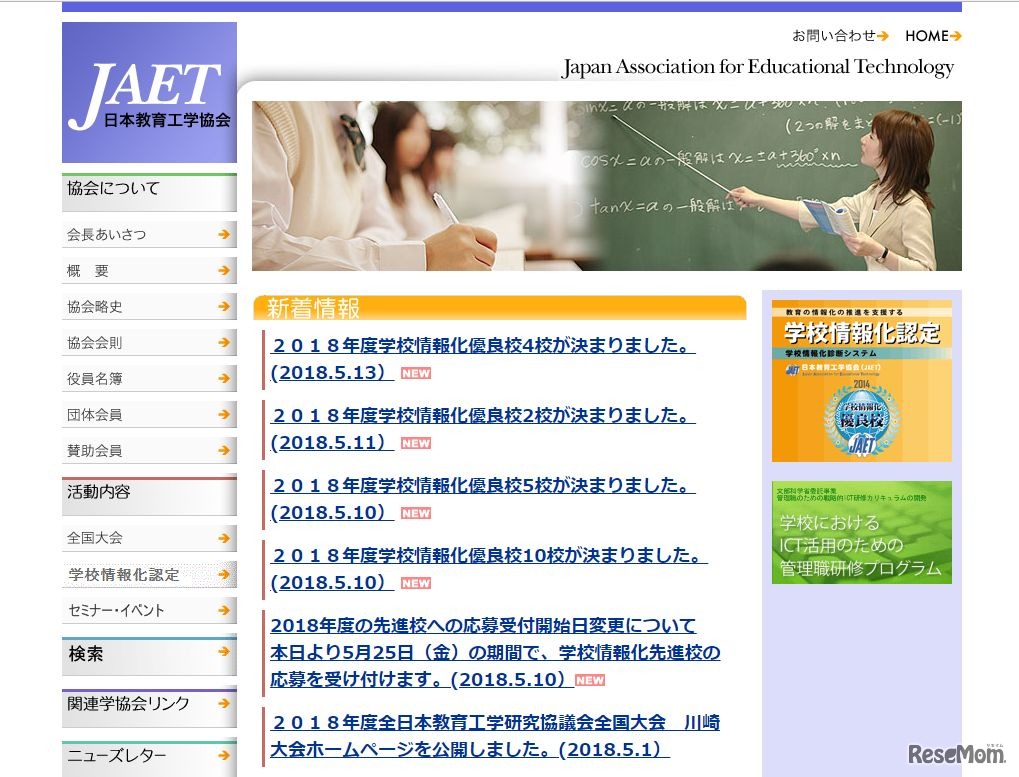The width and height of the screenshot is (1019, 777).
Task: Open the 賛助会員 menu item
Action: coord(149,450)
